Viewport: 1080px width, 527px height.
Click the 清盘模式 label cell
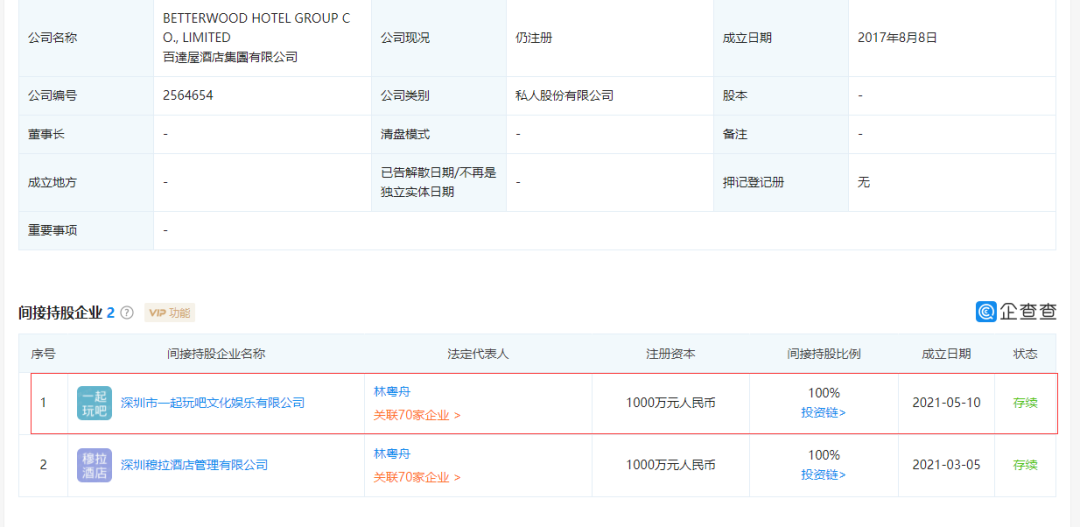click(x=439, y=134)
